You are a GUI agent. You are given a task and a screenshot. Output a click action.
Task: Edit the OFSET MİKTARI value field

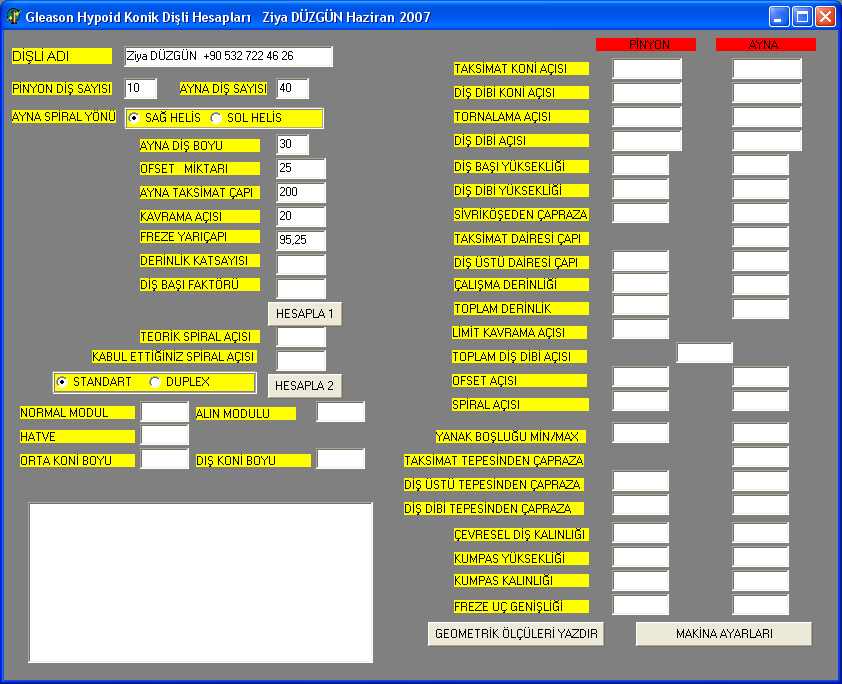(301, 169)
